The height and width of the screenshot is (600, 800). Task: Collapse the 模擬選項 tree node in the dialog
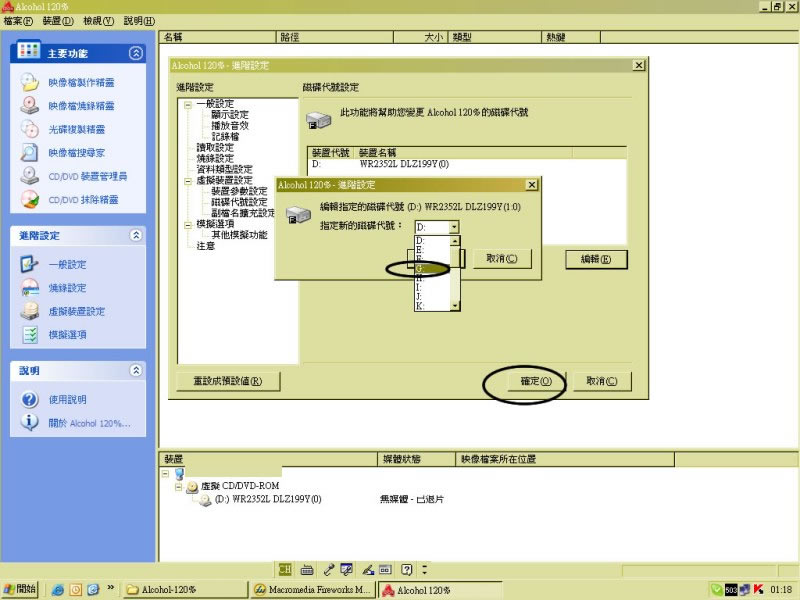coord(188,224)
